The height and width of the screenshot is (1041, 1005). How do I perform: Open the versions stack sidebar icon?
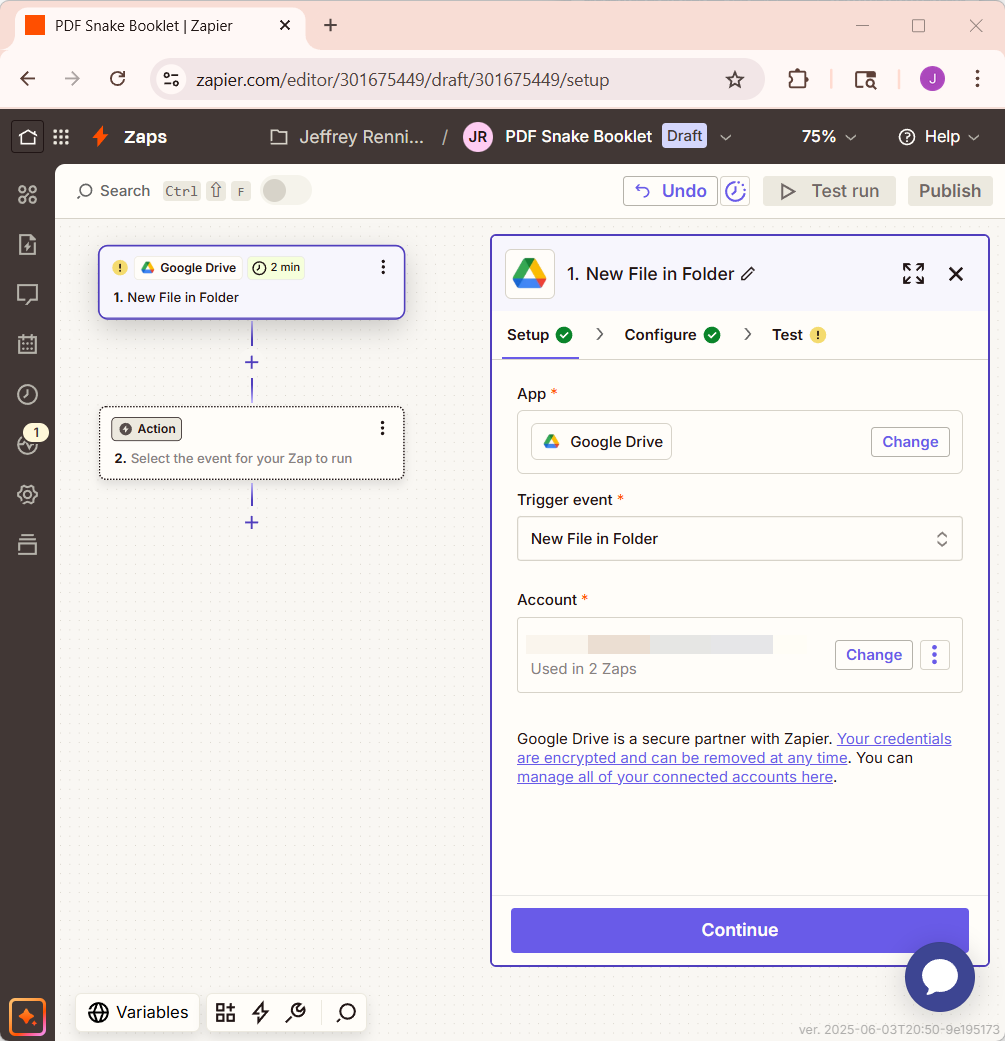coord(27,544)
